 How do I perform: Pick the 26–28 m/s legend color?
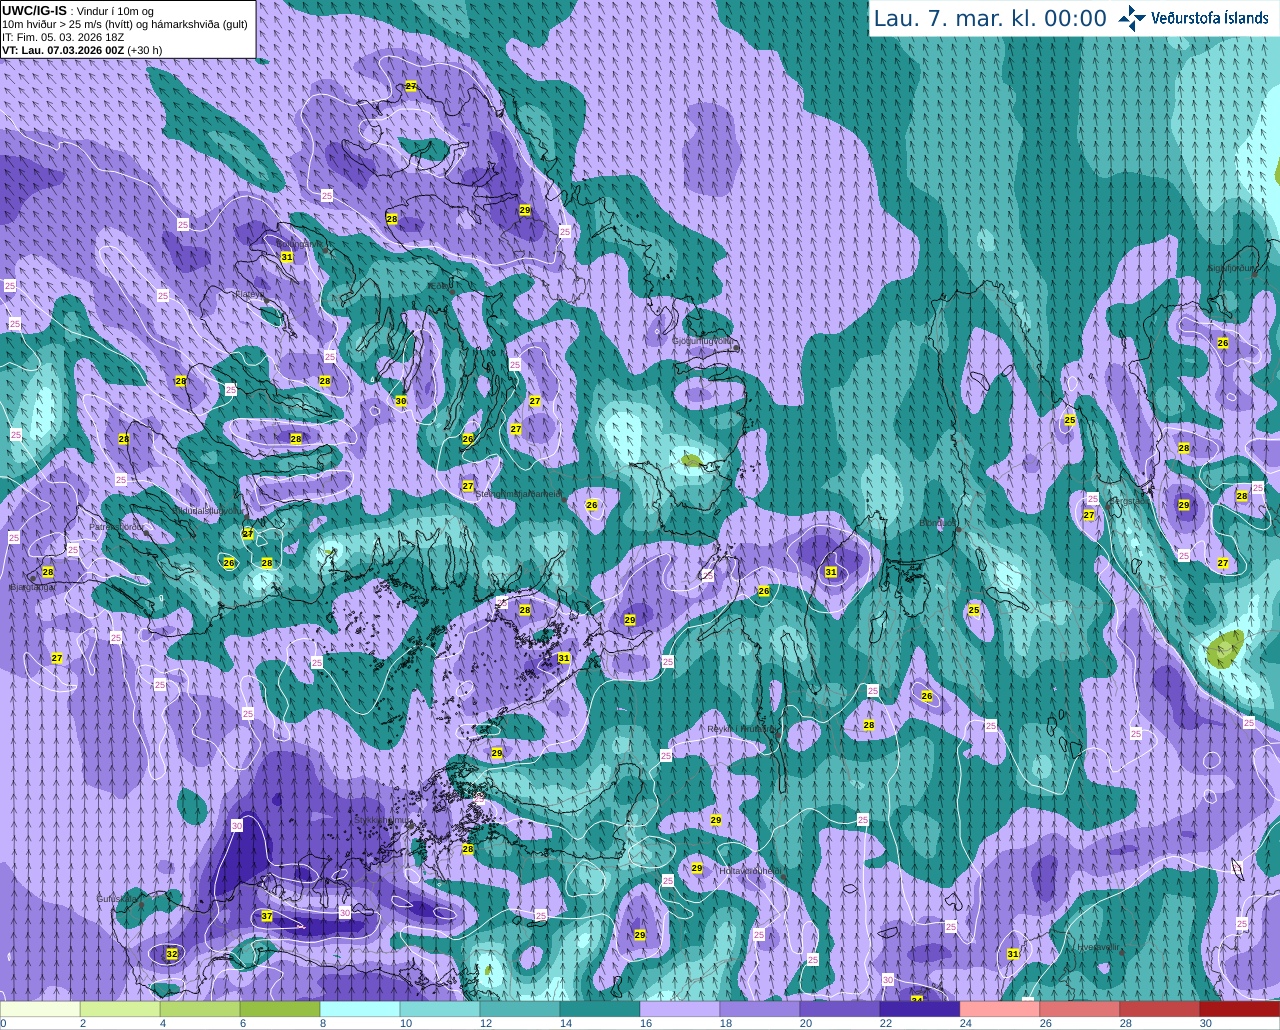pos(1080,1009)
